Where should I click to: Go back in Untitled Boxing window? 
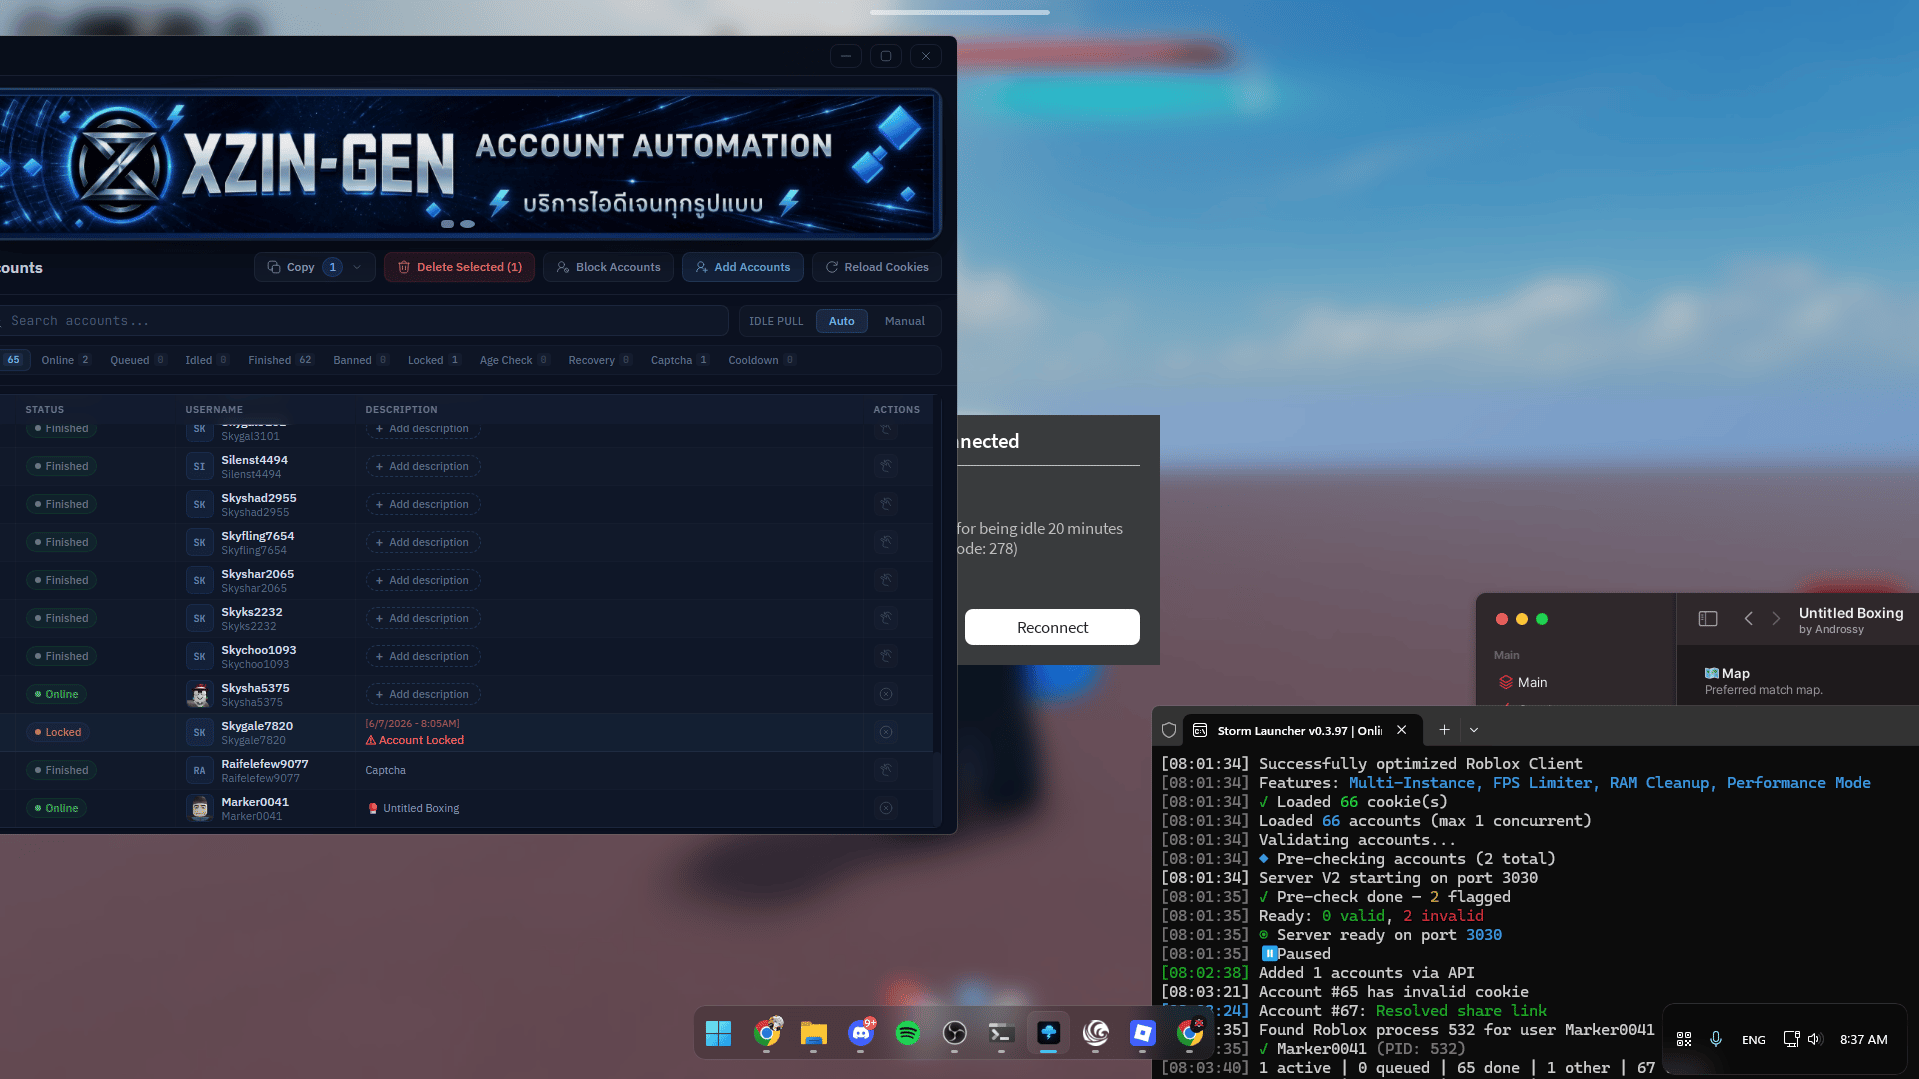[x=1748, y=619]
